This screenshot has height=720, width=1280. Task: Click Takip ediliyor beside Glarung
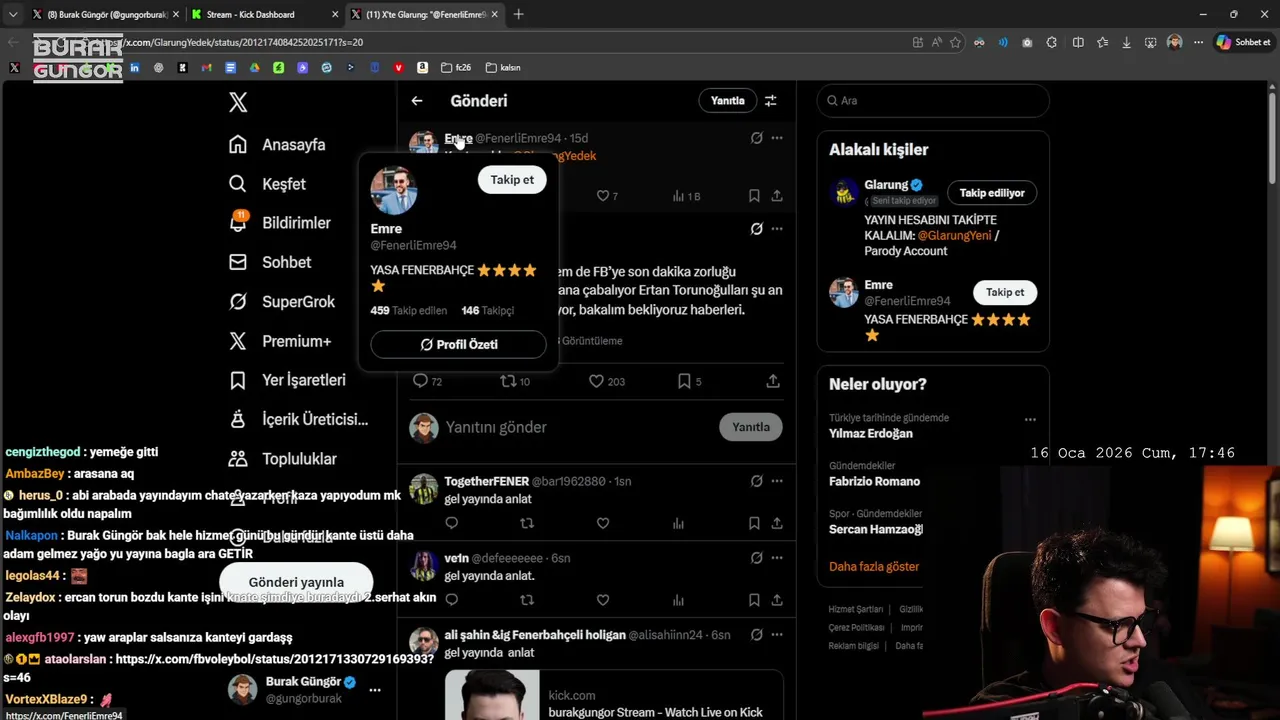(992, 193)
